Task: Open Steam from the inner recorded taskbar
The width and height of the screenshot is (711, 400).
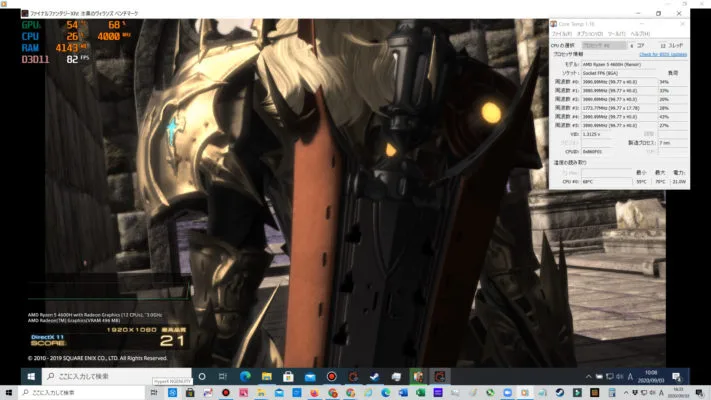Action: pos(375,376)
